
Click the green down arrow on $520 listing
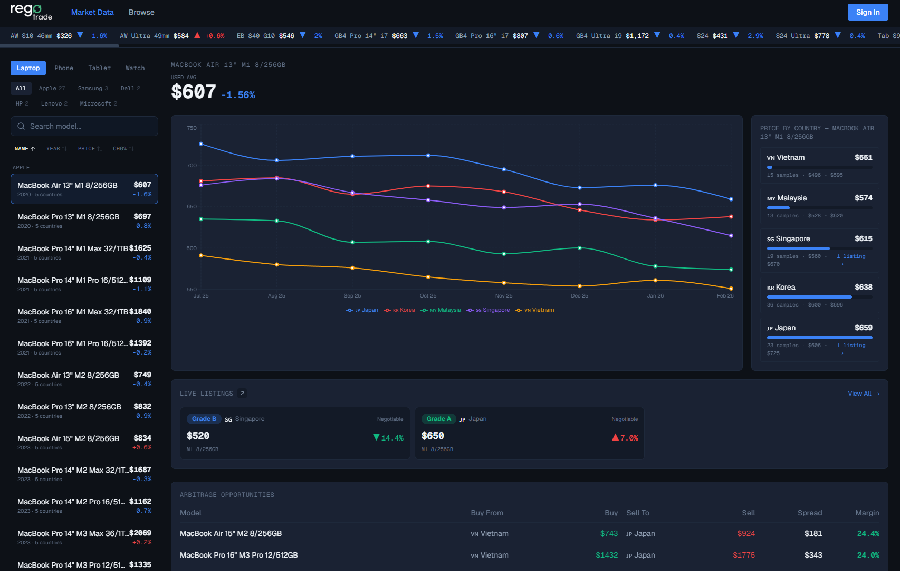click(377, 438)
